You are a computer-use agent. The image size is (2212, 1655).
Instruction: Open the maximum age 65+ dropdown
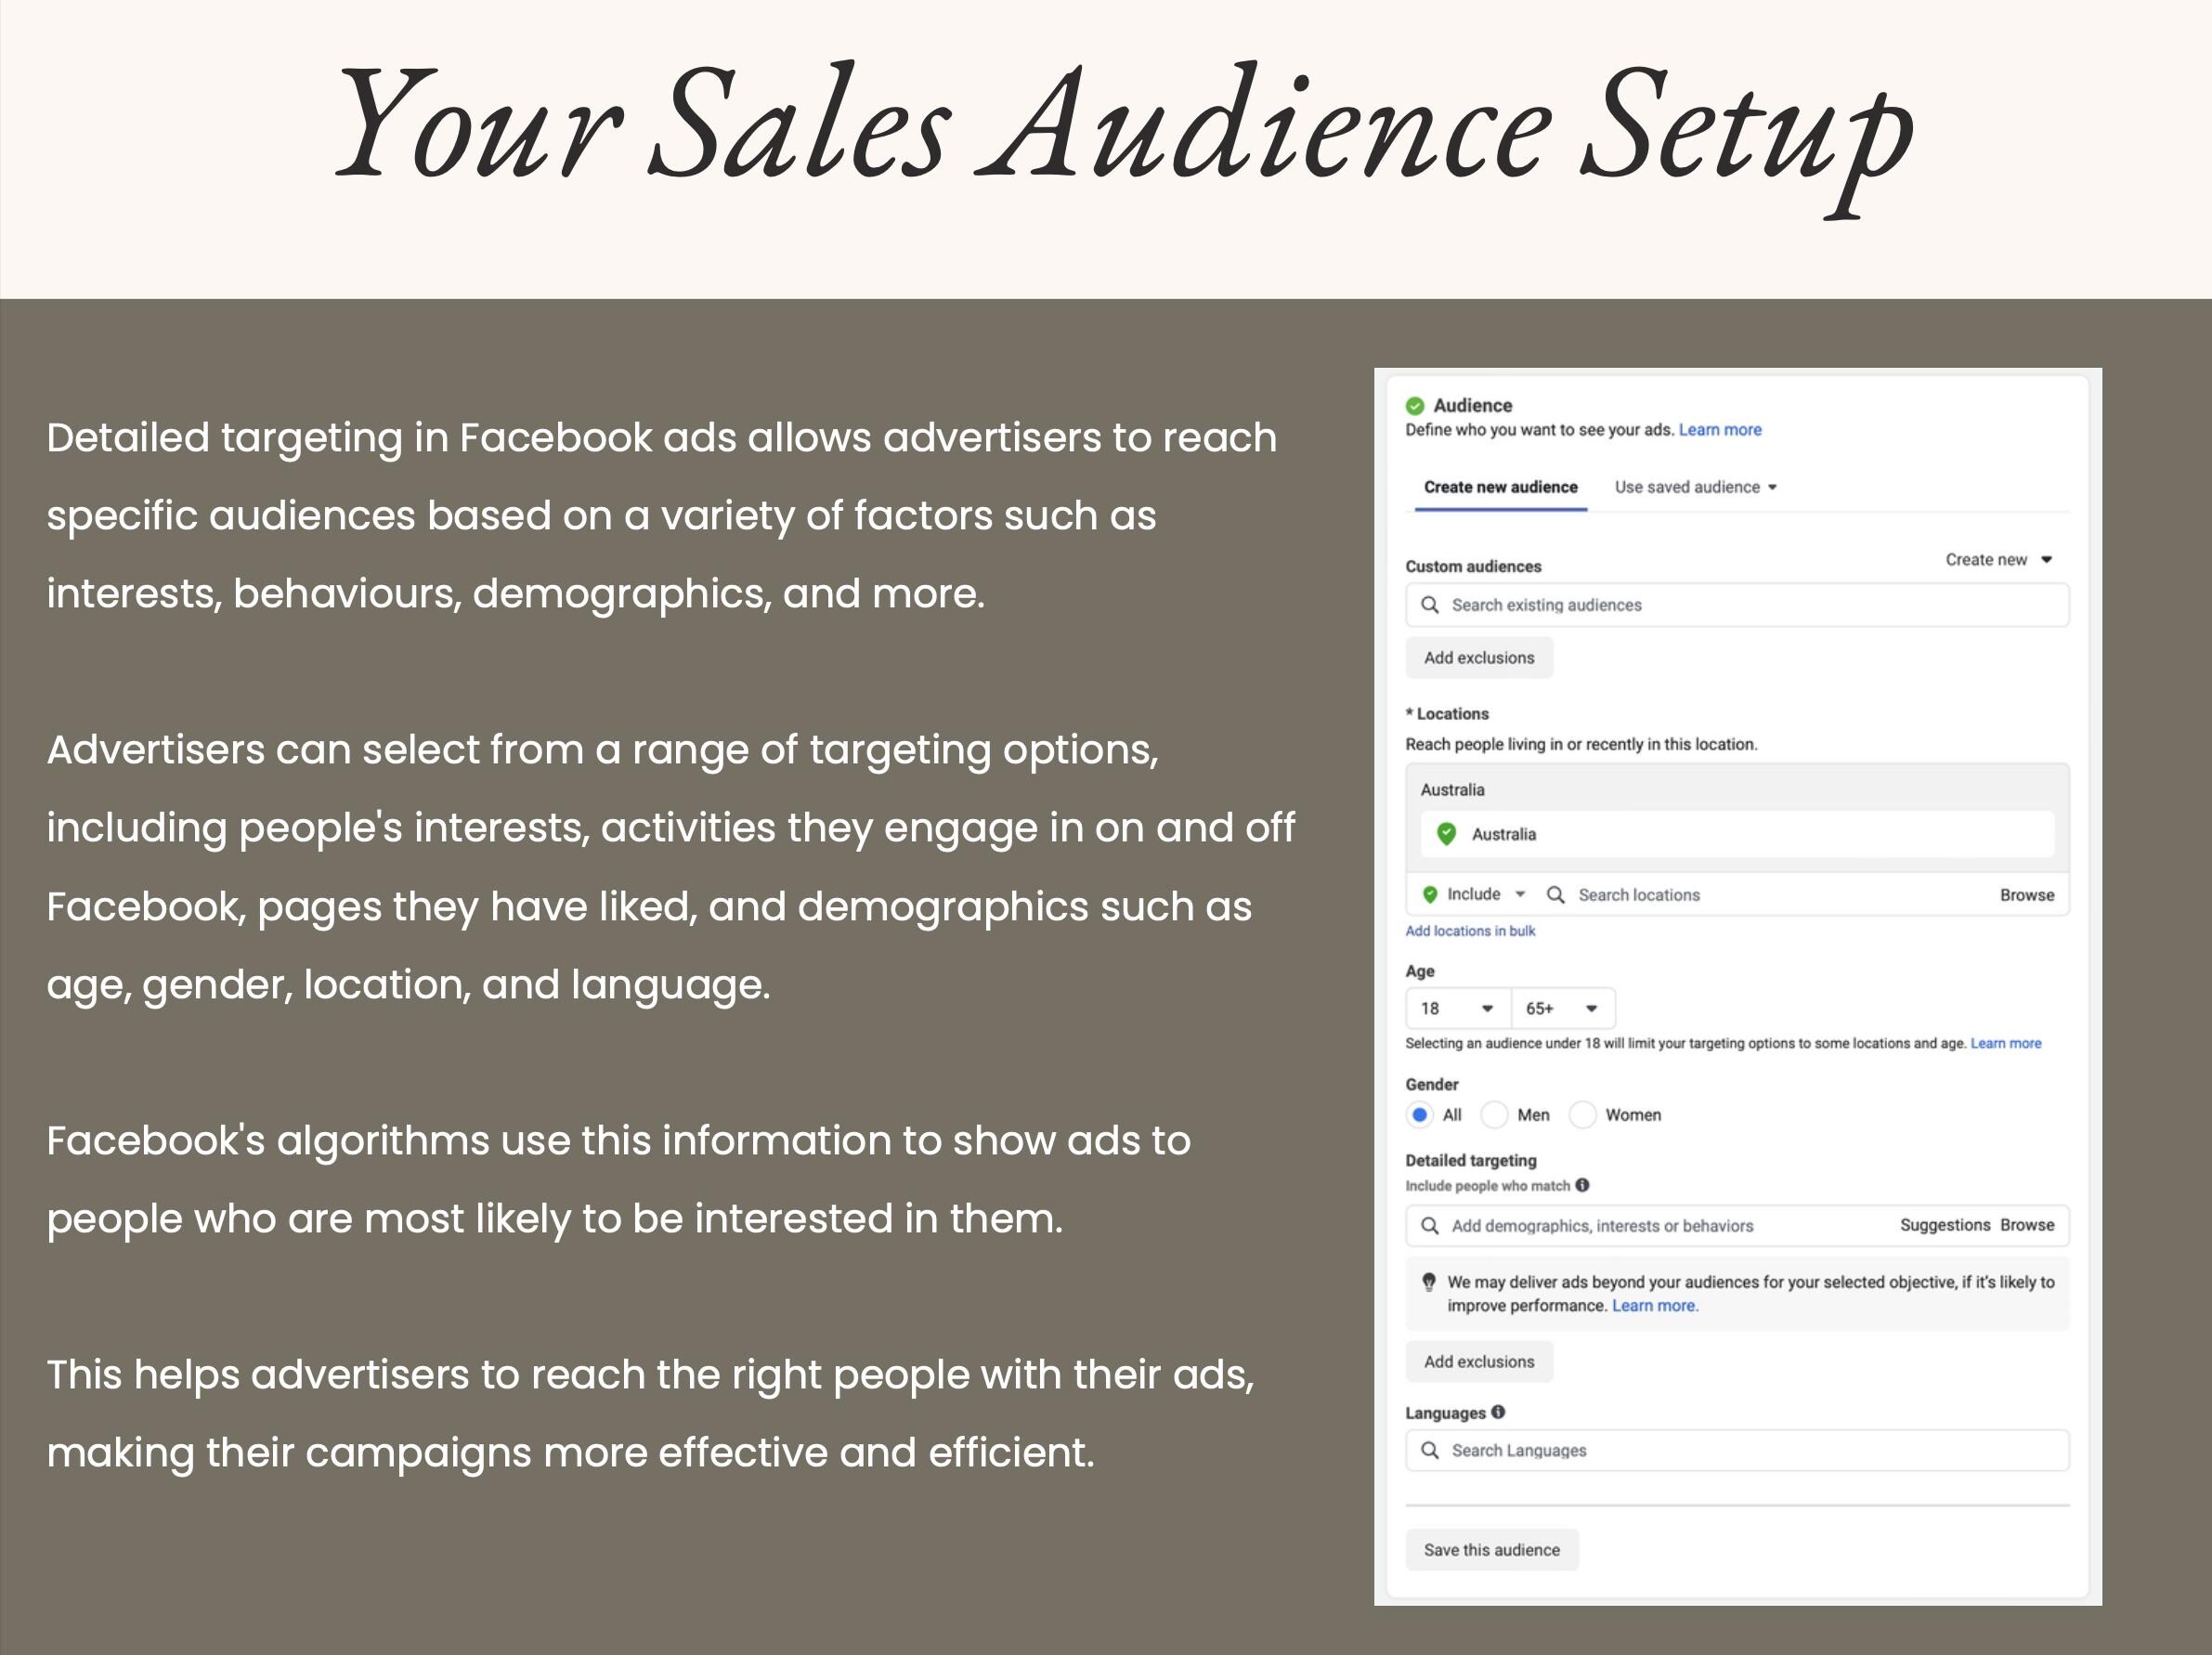[x=1563, y=1008]
